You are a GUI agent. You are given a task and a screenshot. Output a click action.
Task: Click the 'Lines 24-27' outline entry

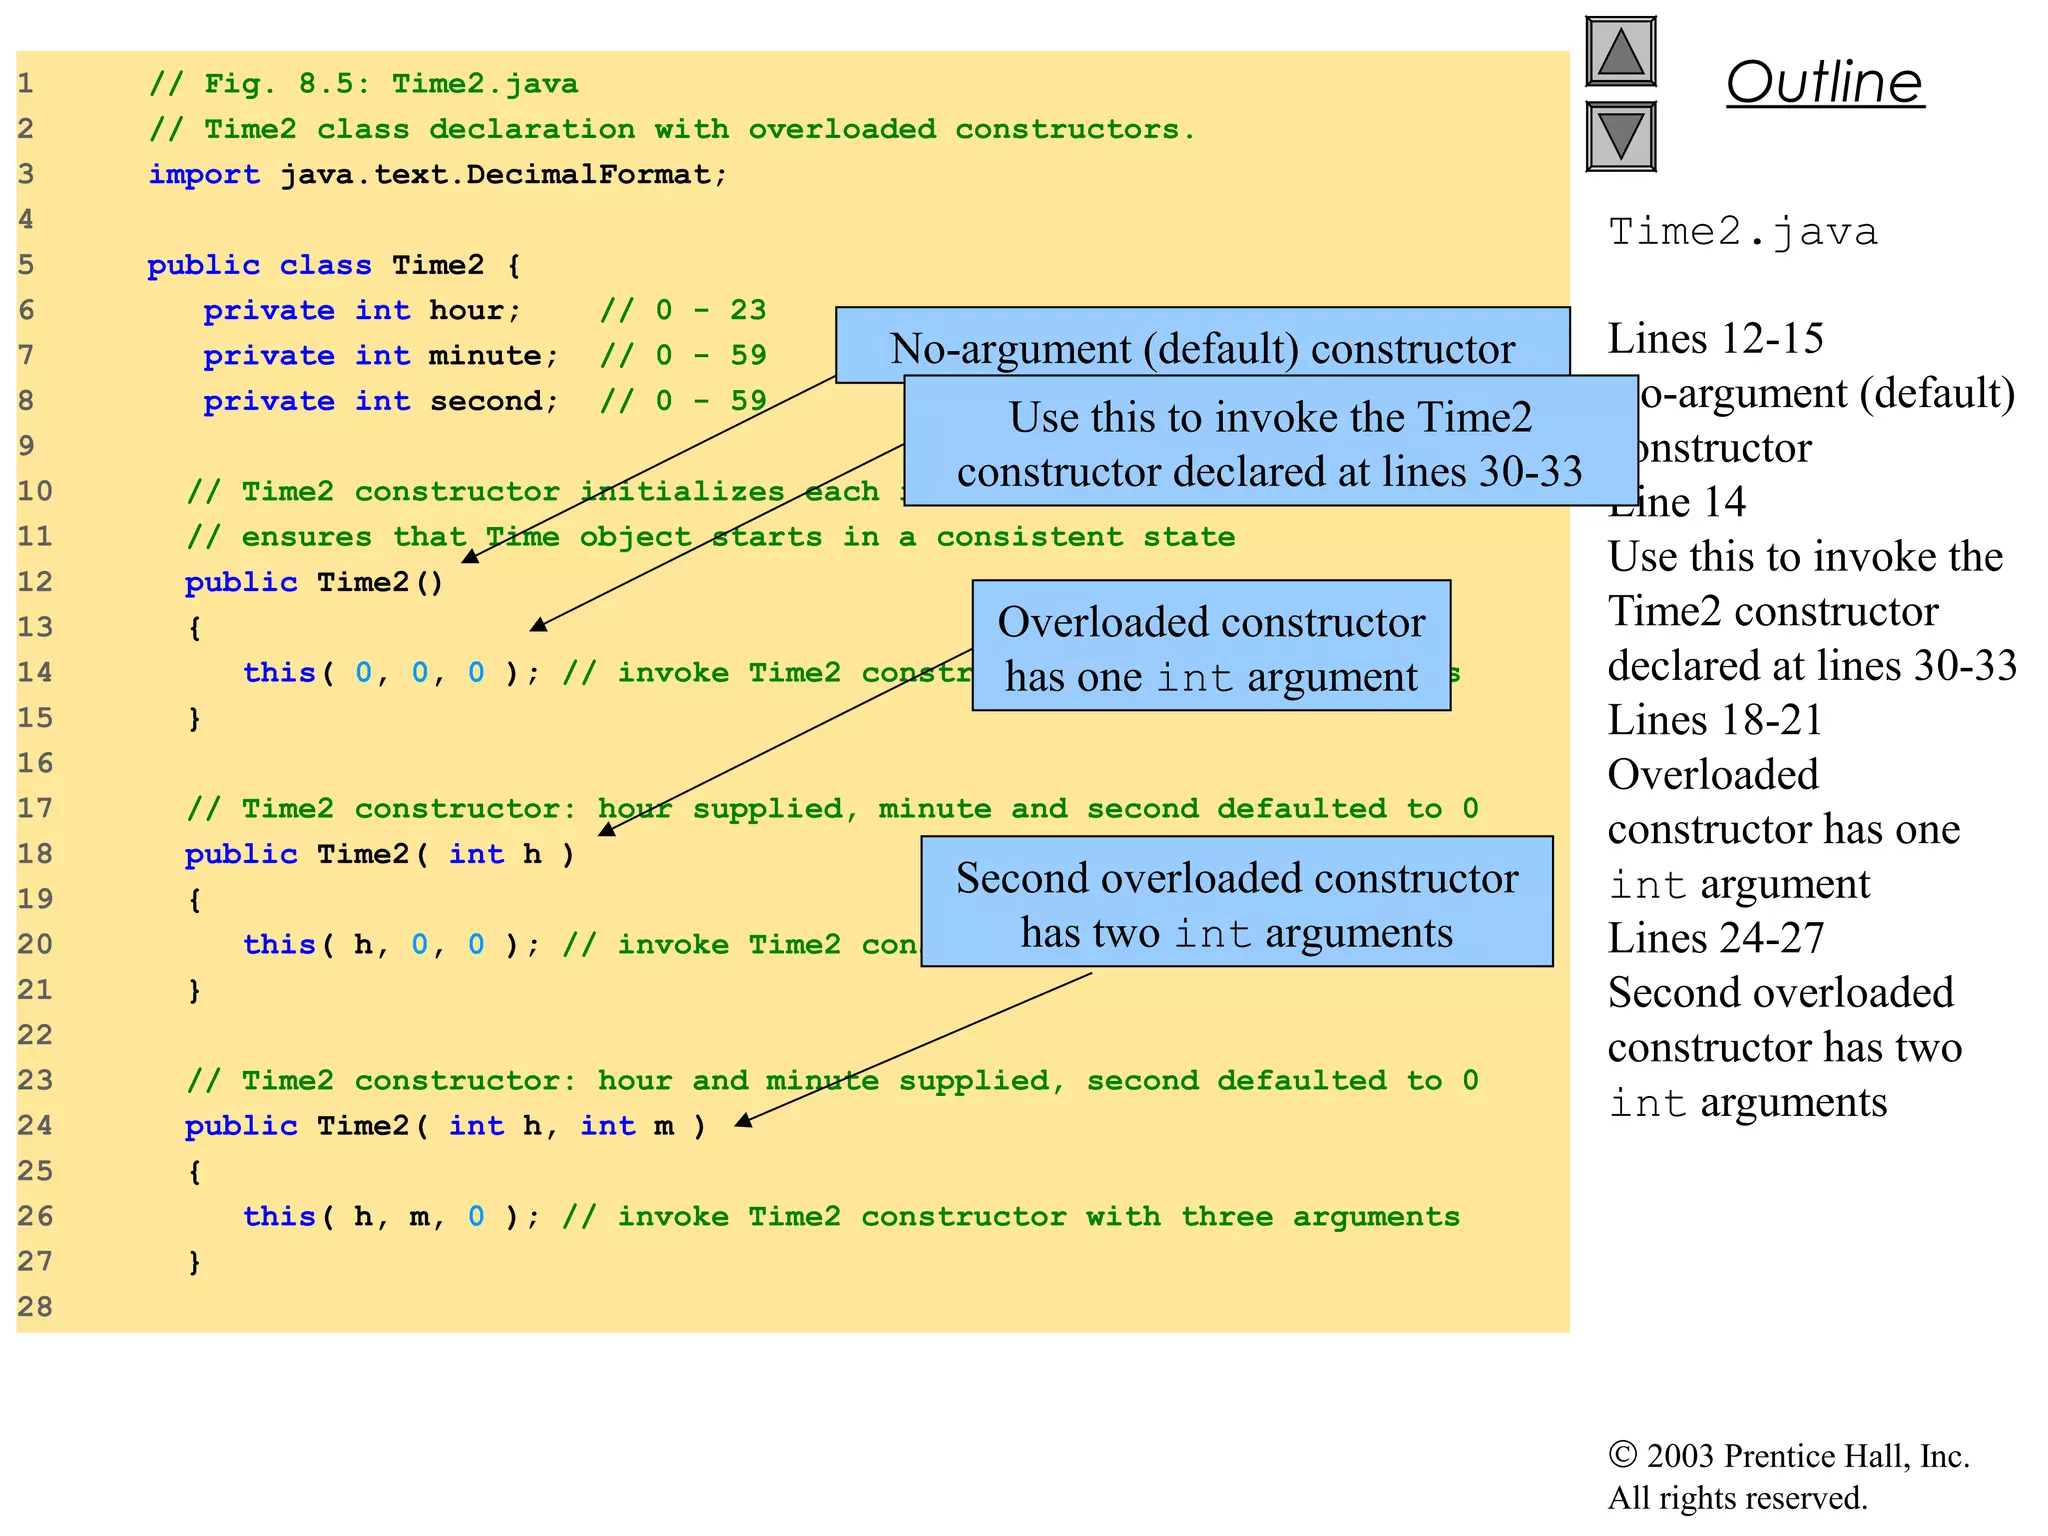coord(1716,938)
